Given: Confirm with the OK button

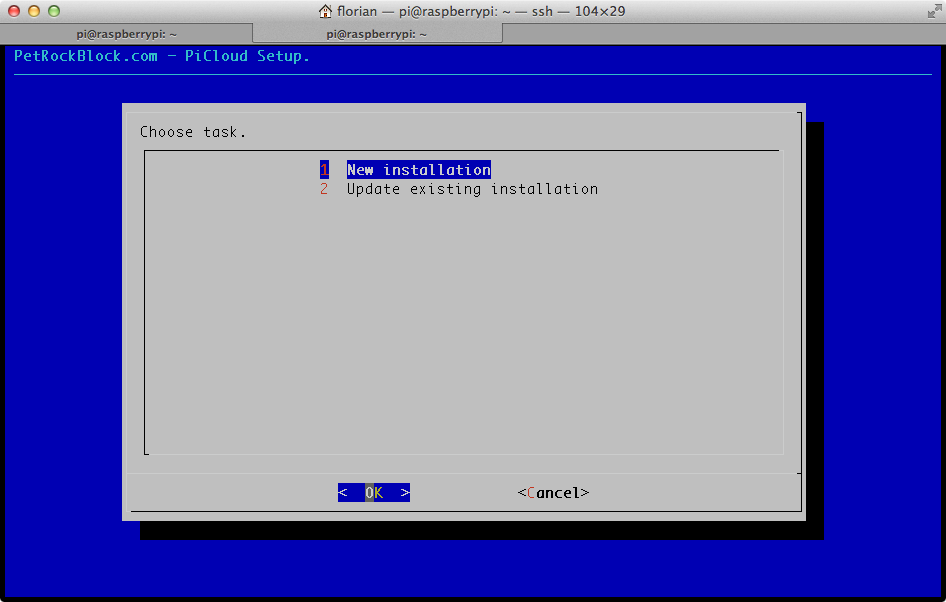Looking at the screenshot, I should (x=373, y=492).
